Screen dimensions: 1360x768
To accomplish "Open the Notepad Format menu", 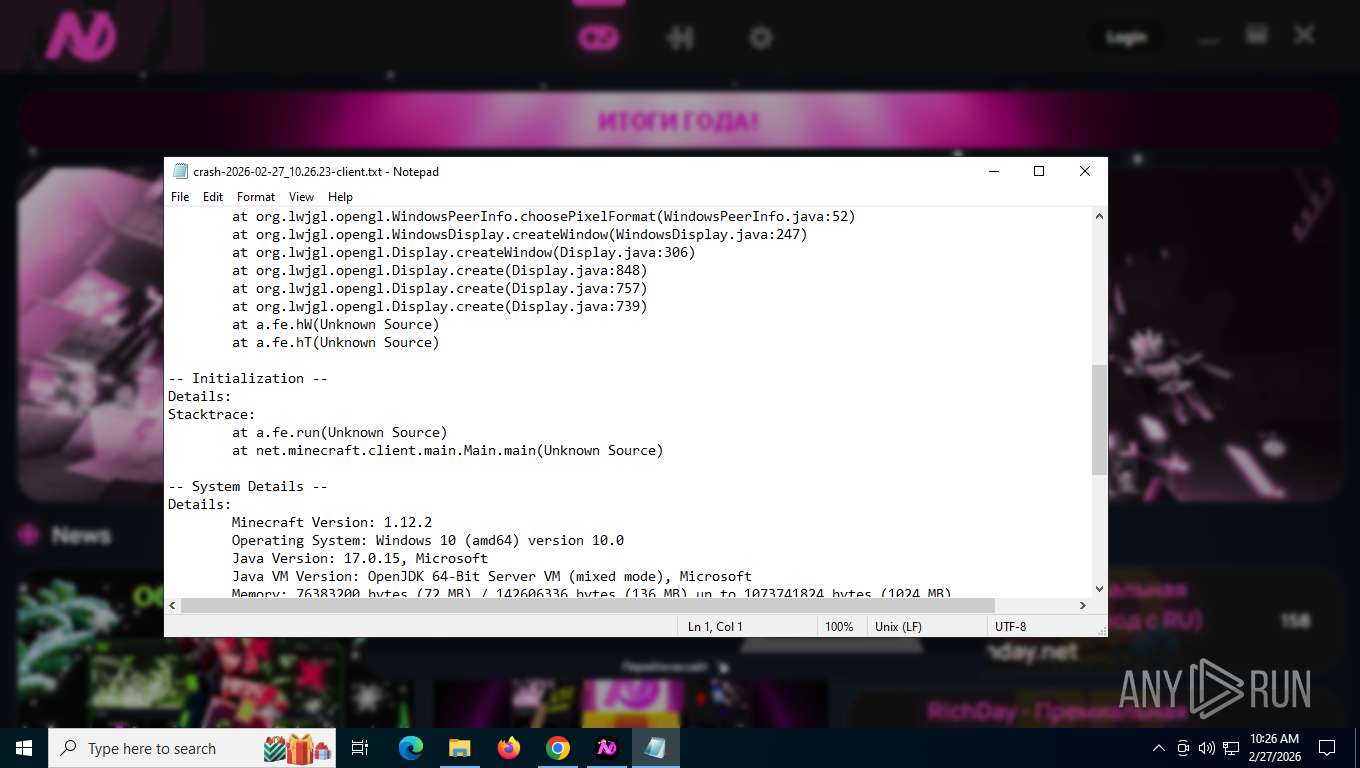I will [256, 197].
